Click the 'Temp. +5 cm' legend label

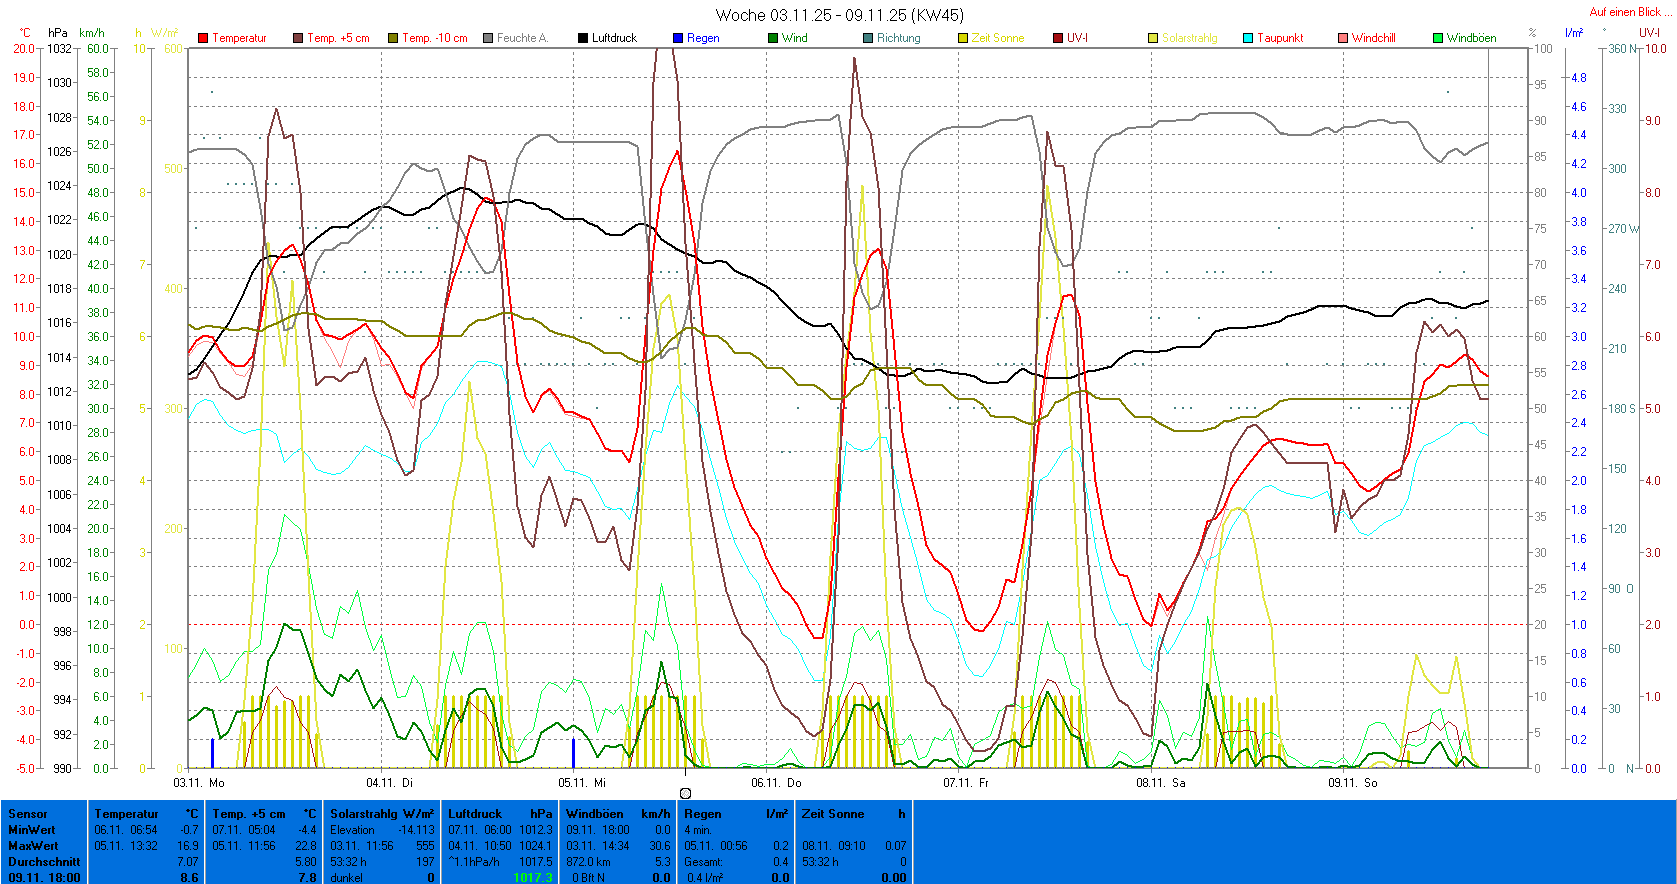click(338, 38)
